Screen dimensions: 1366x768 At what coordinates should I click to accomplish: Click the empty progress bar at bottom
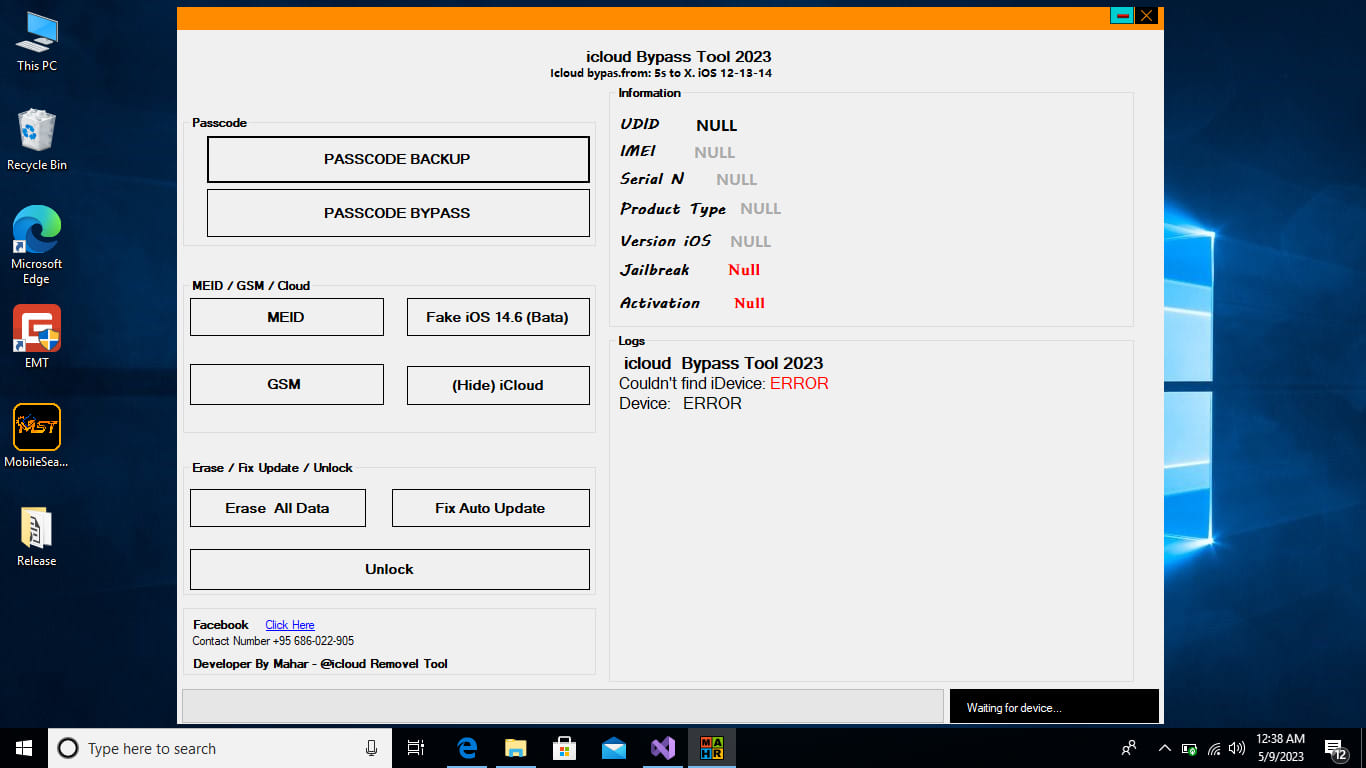click(563, 706)
